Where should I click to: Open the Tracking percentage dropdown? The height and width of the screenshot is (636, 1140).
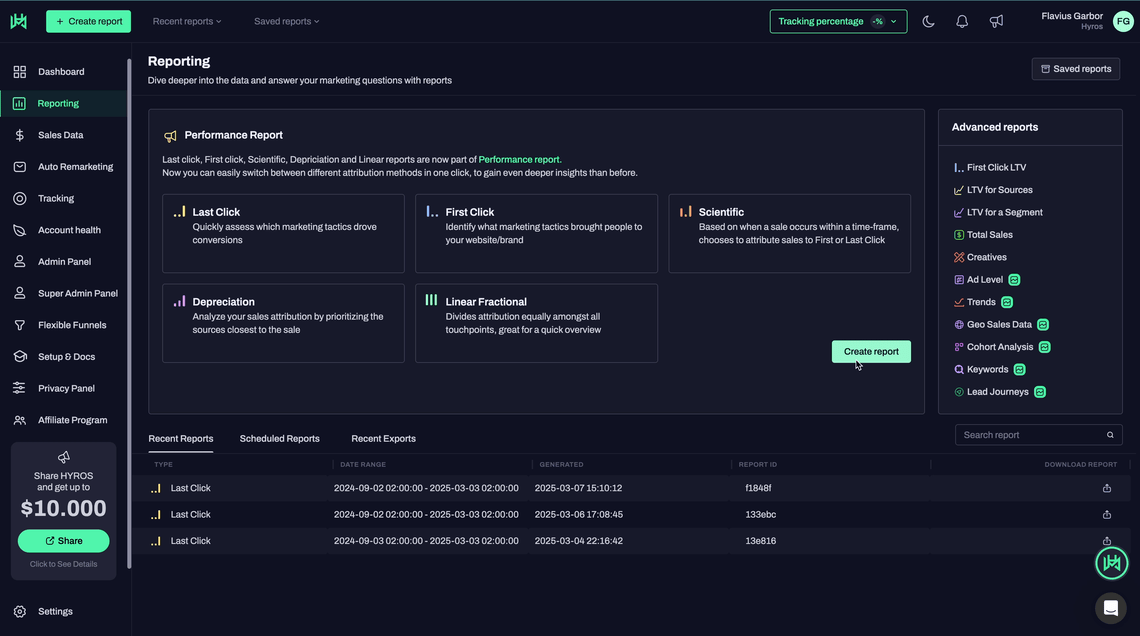(x=838, y=21)
